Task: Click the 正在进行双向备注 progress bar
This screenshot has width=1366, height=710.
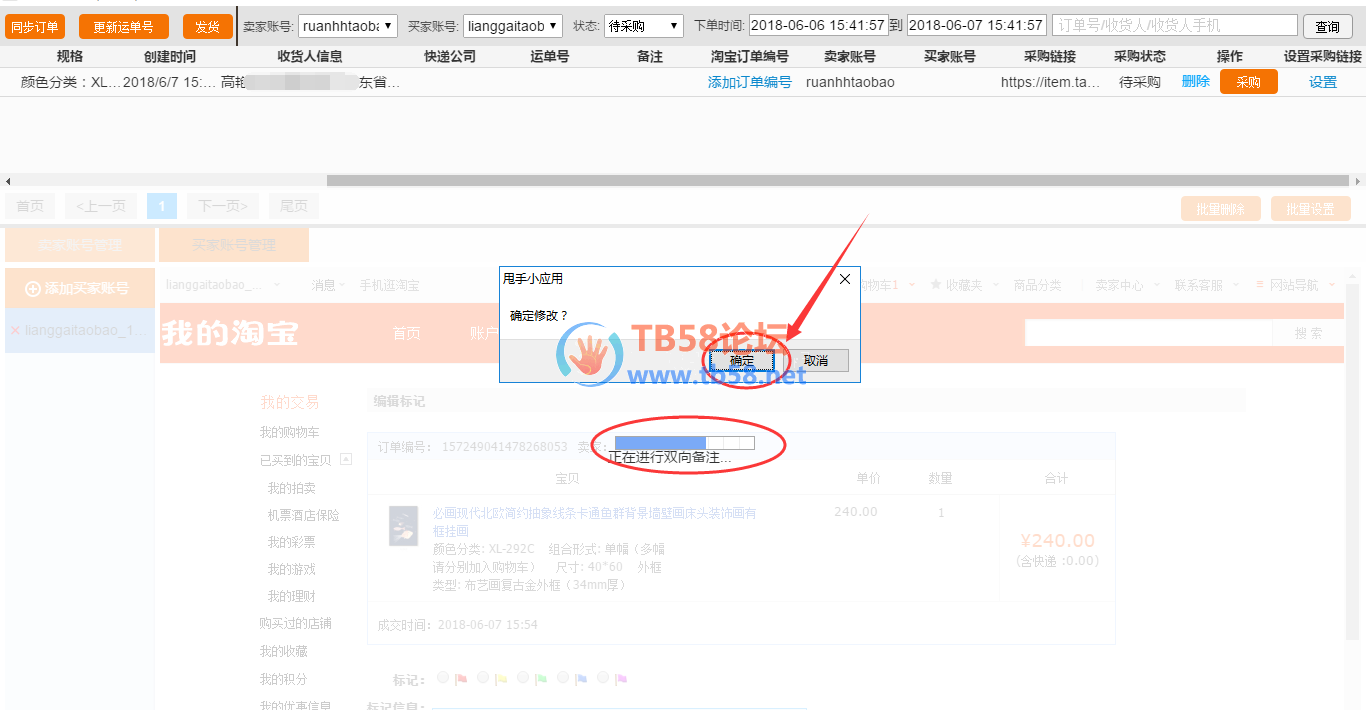Action: [x=684, y=443]
